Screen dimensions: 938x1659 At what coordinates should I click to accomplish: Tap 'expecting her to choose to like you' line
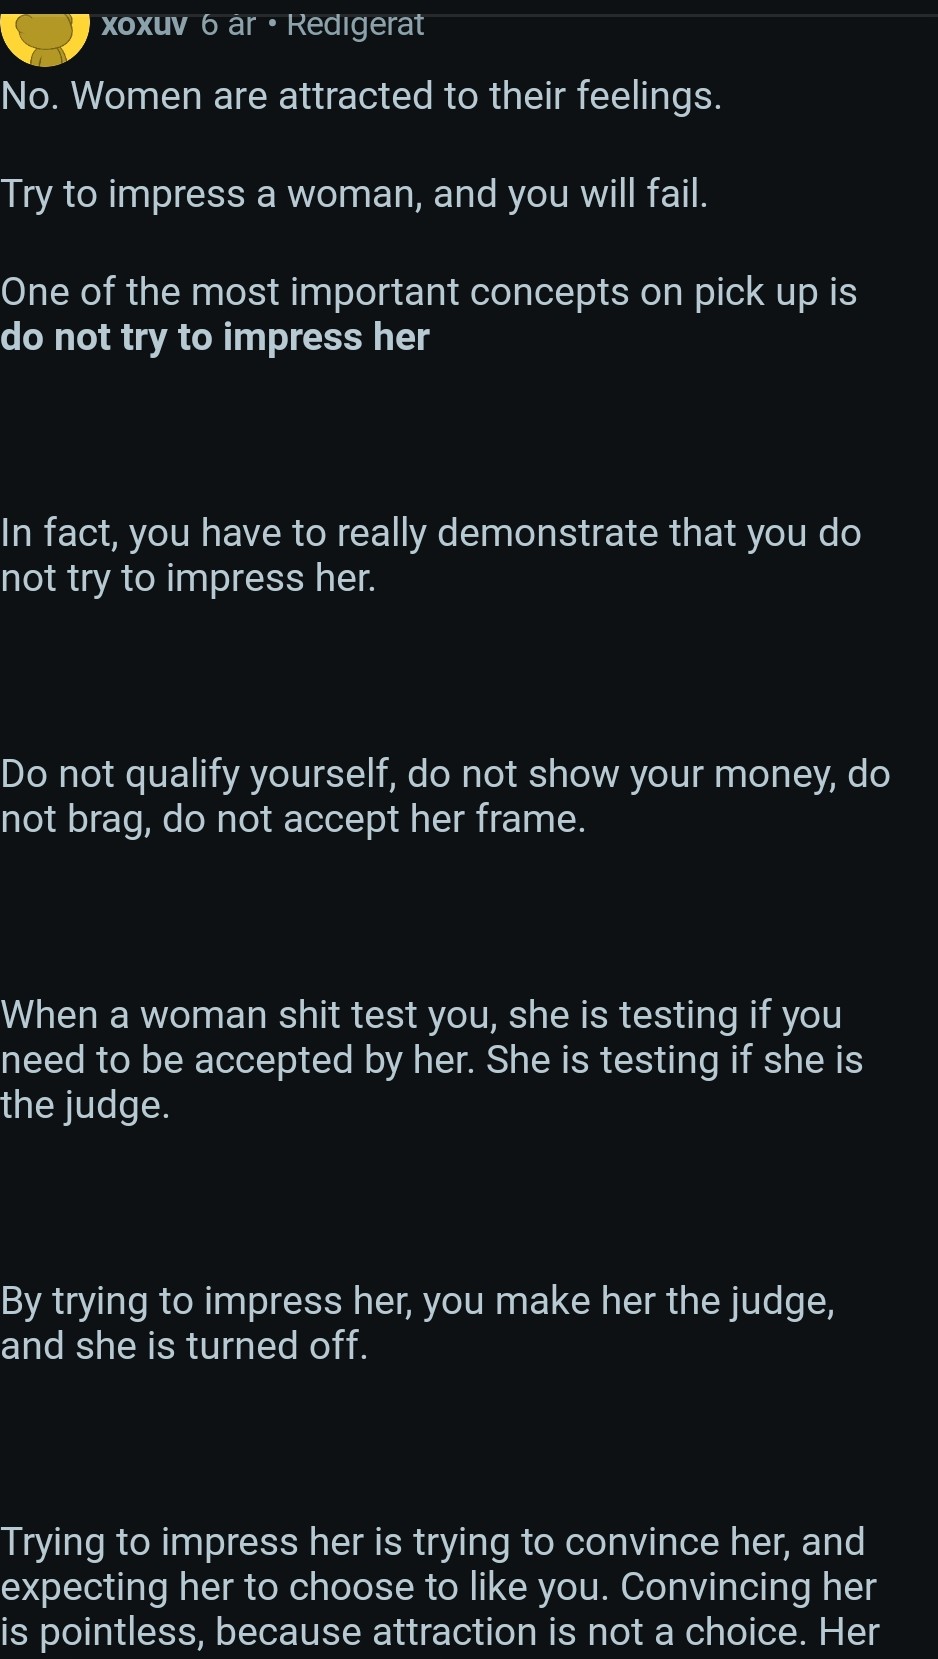[438, 1587]
